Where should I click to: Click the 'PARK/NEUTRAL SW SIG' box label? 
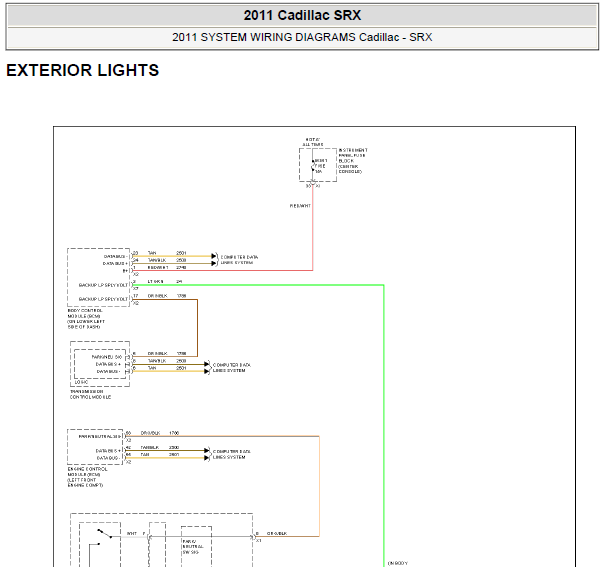193,547
